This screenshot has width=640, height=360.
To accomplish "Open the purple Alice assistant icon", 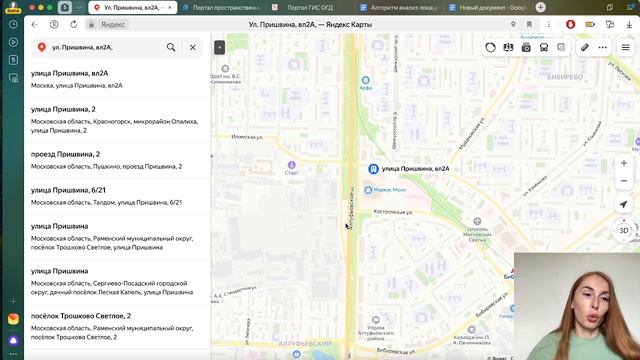I will pos(13,340).
